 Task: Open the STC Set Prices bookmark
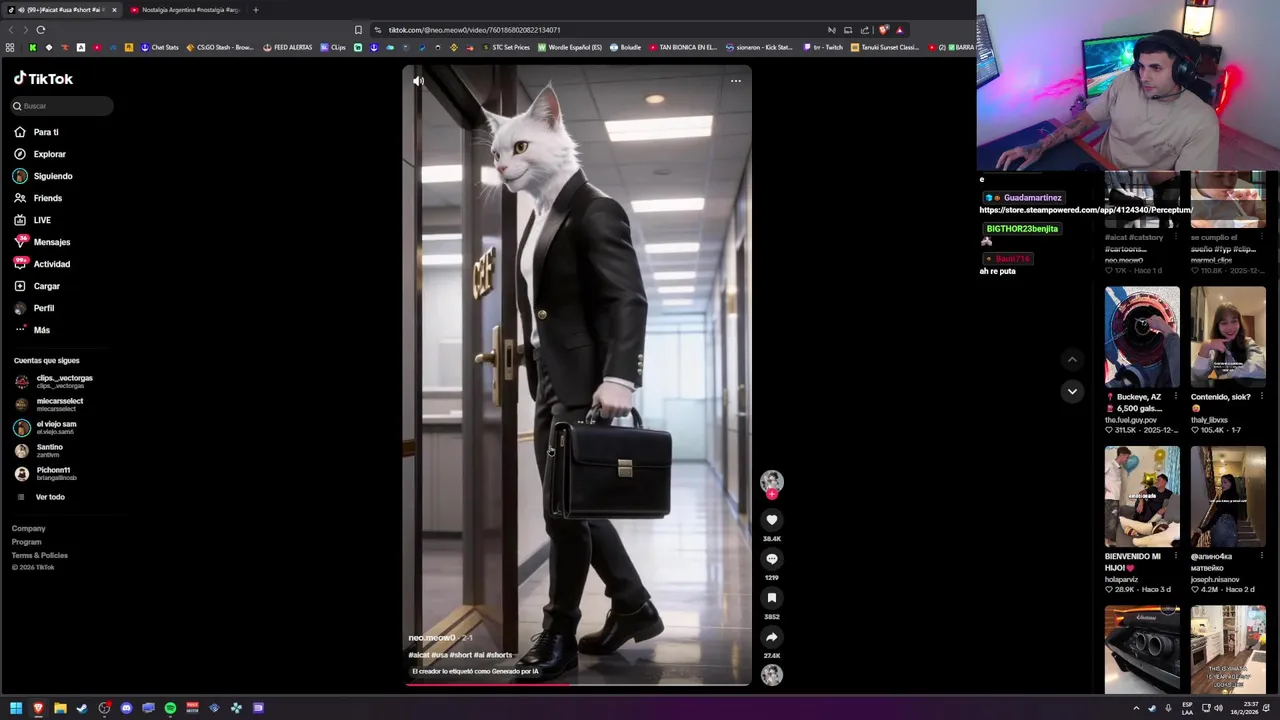click(x=506, y=47)
